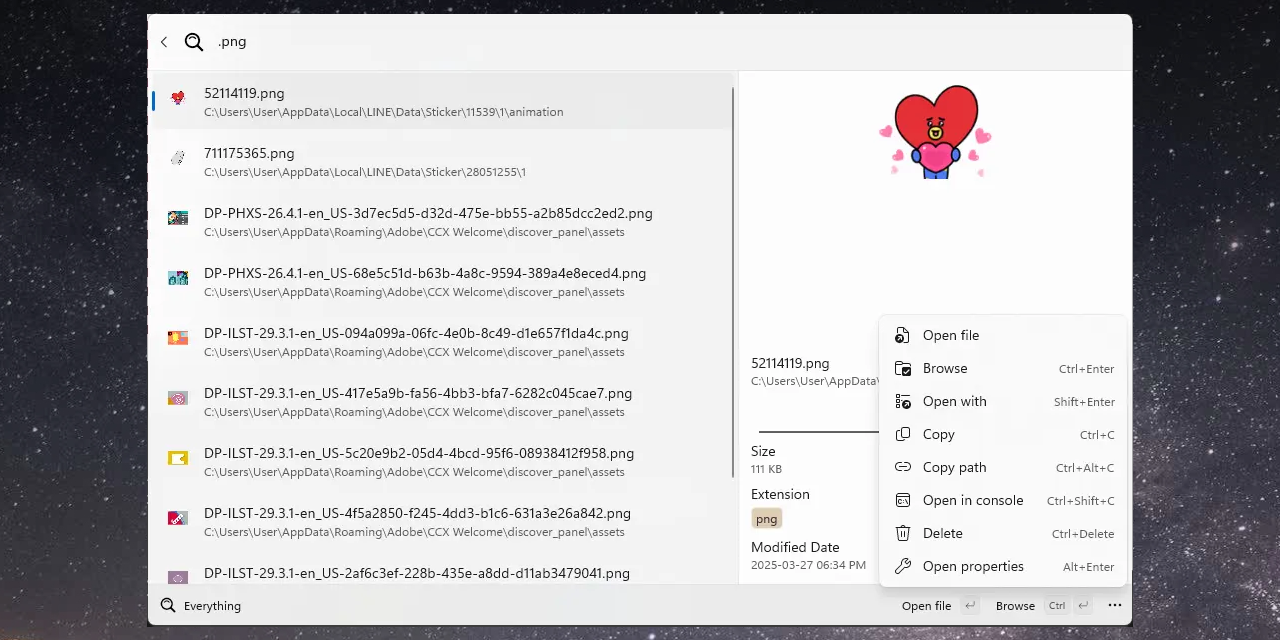Click 52114119.png filename in preview pane

point(790,363)
